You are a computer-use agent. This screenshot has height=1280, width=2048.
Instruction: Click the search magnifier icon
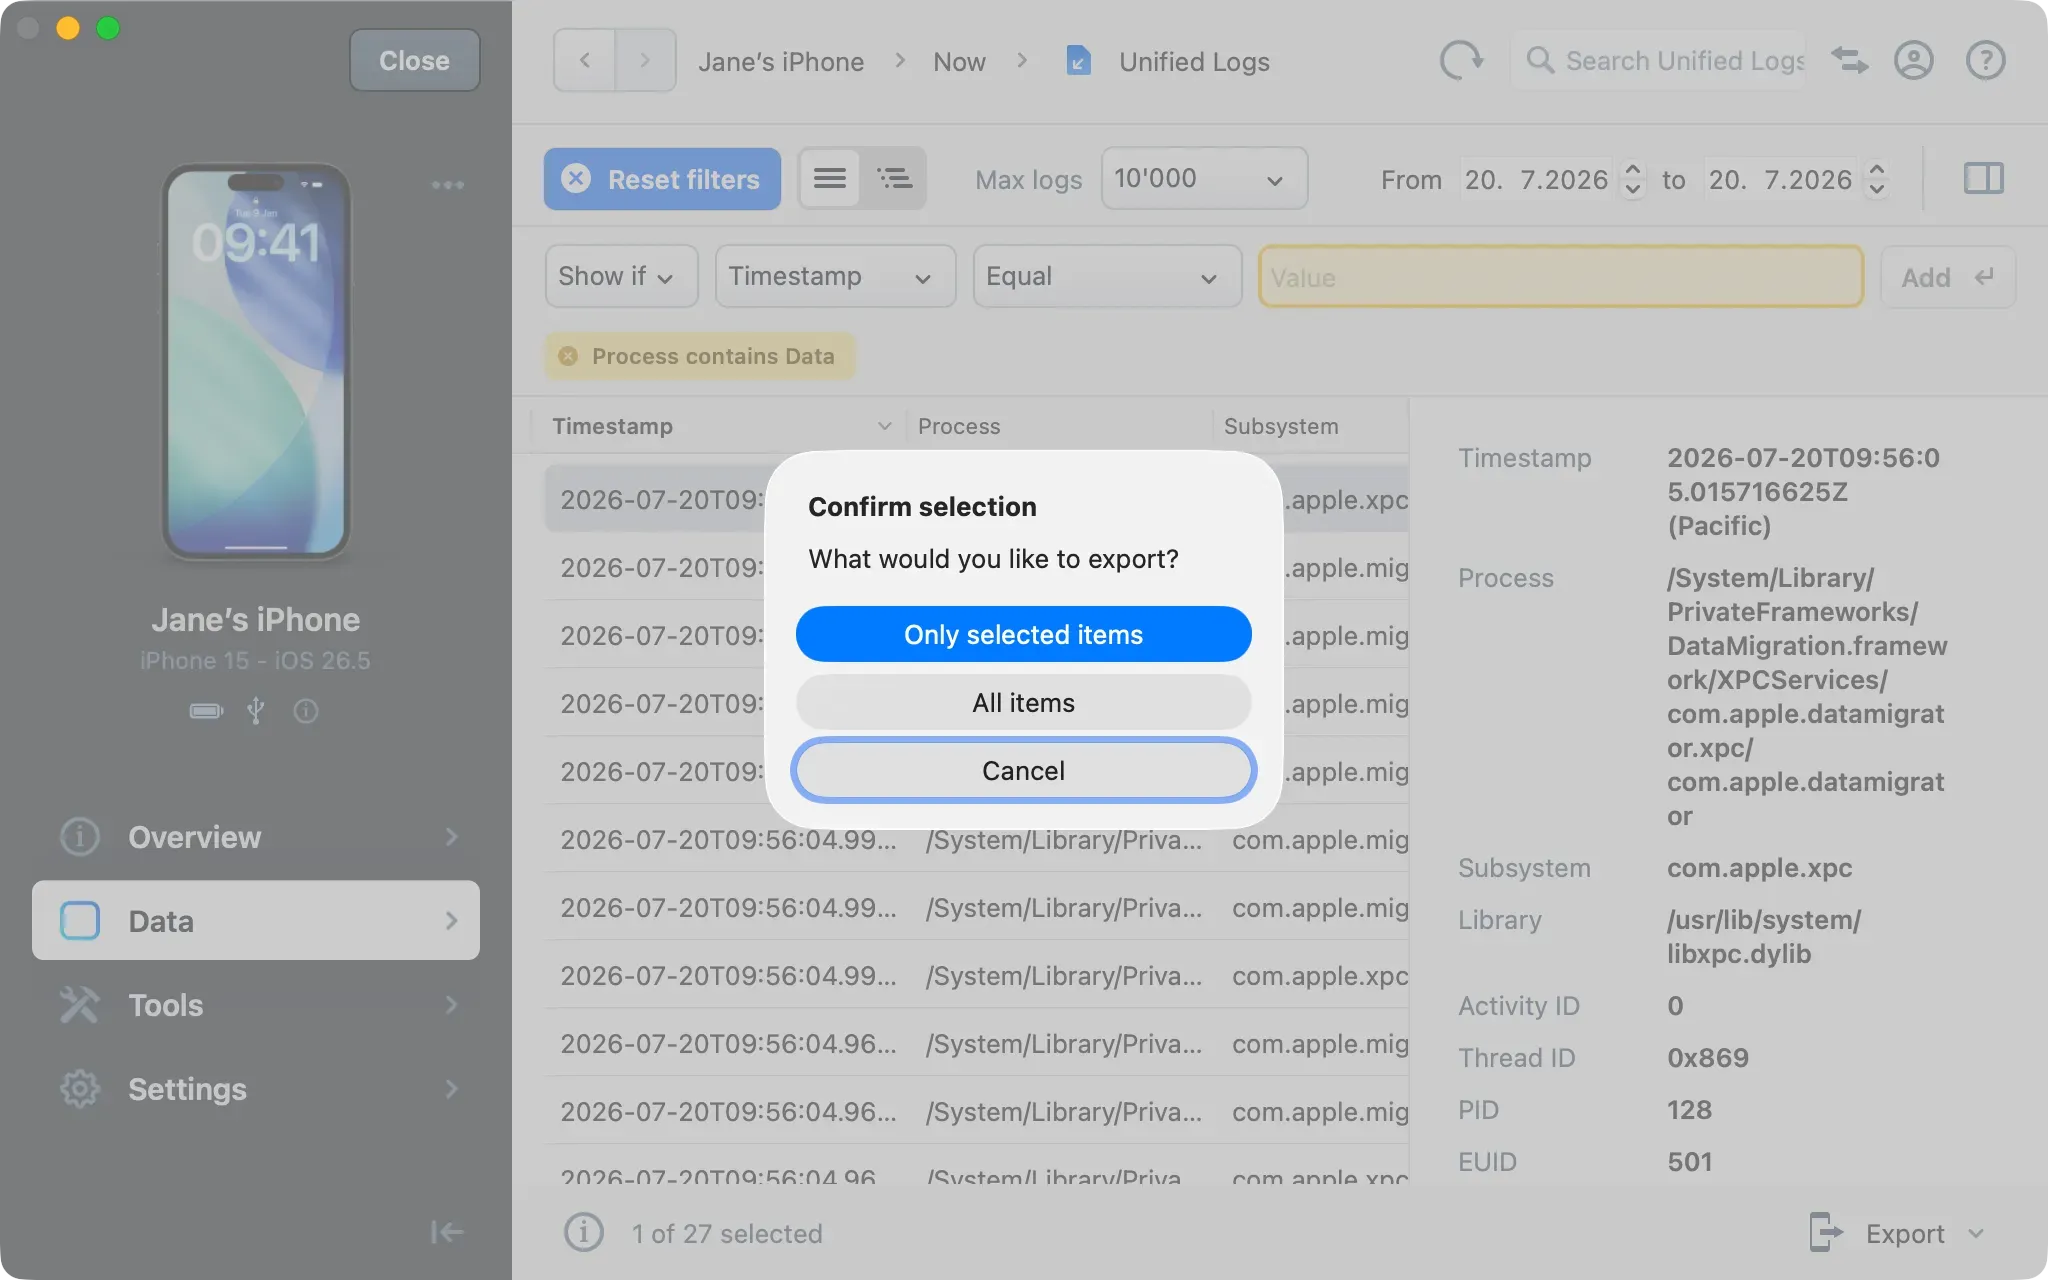[x=1540, y=61]
